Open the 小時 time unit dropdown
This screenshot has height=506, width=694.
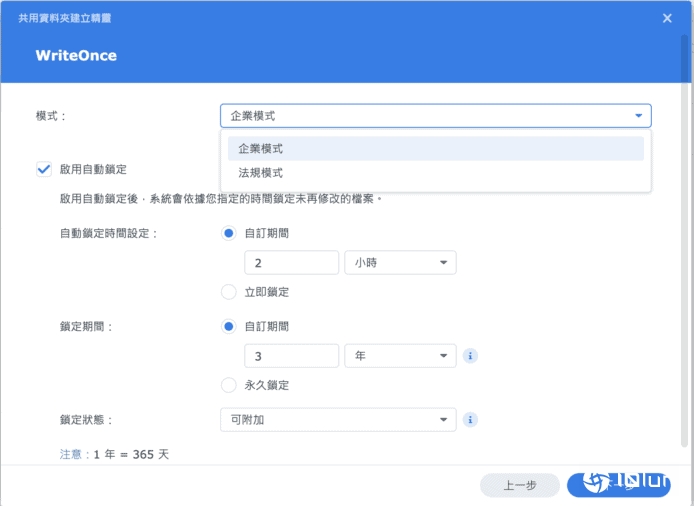(400, 263)
